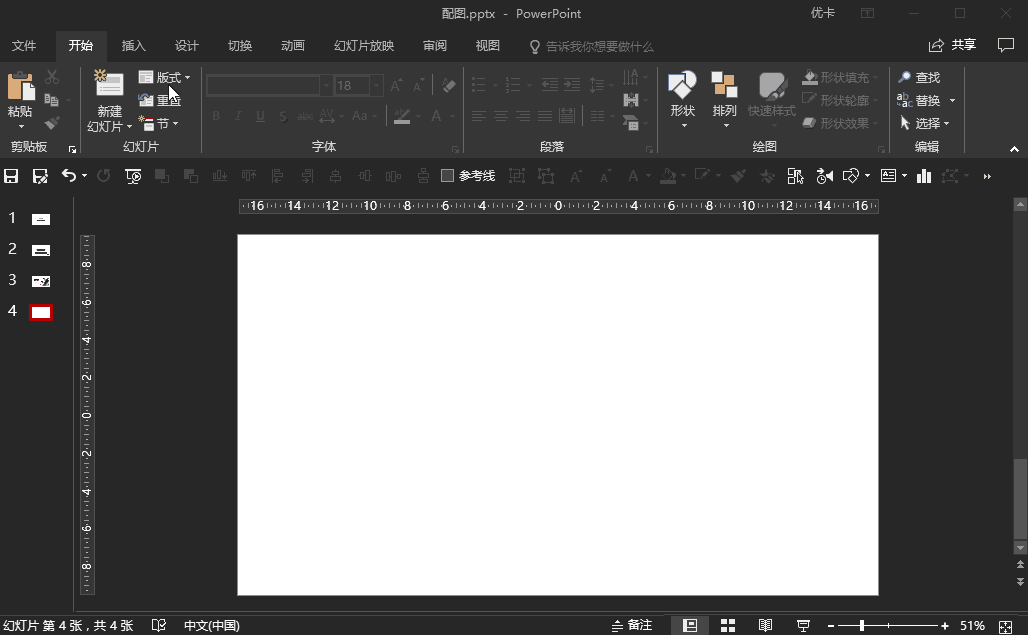Switch to the 设计 (Design) ribbon tab
The image size is (1028, 635).
[x=186, y=46]
